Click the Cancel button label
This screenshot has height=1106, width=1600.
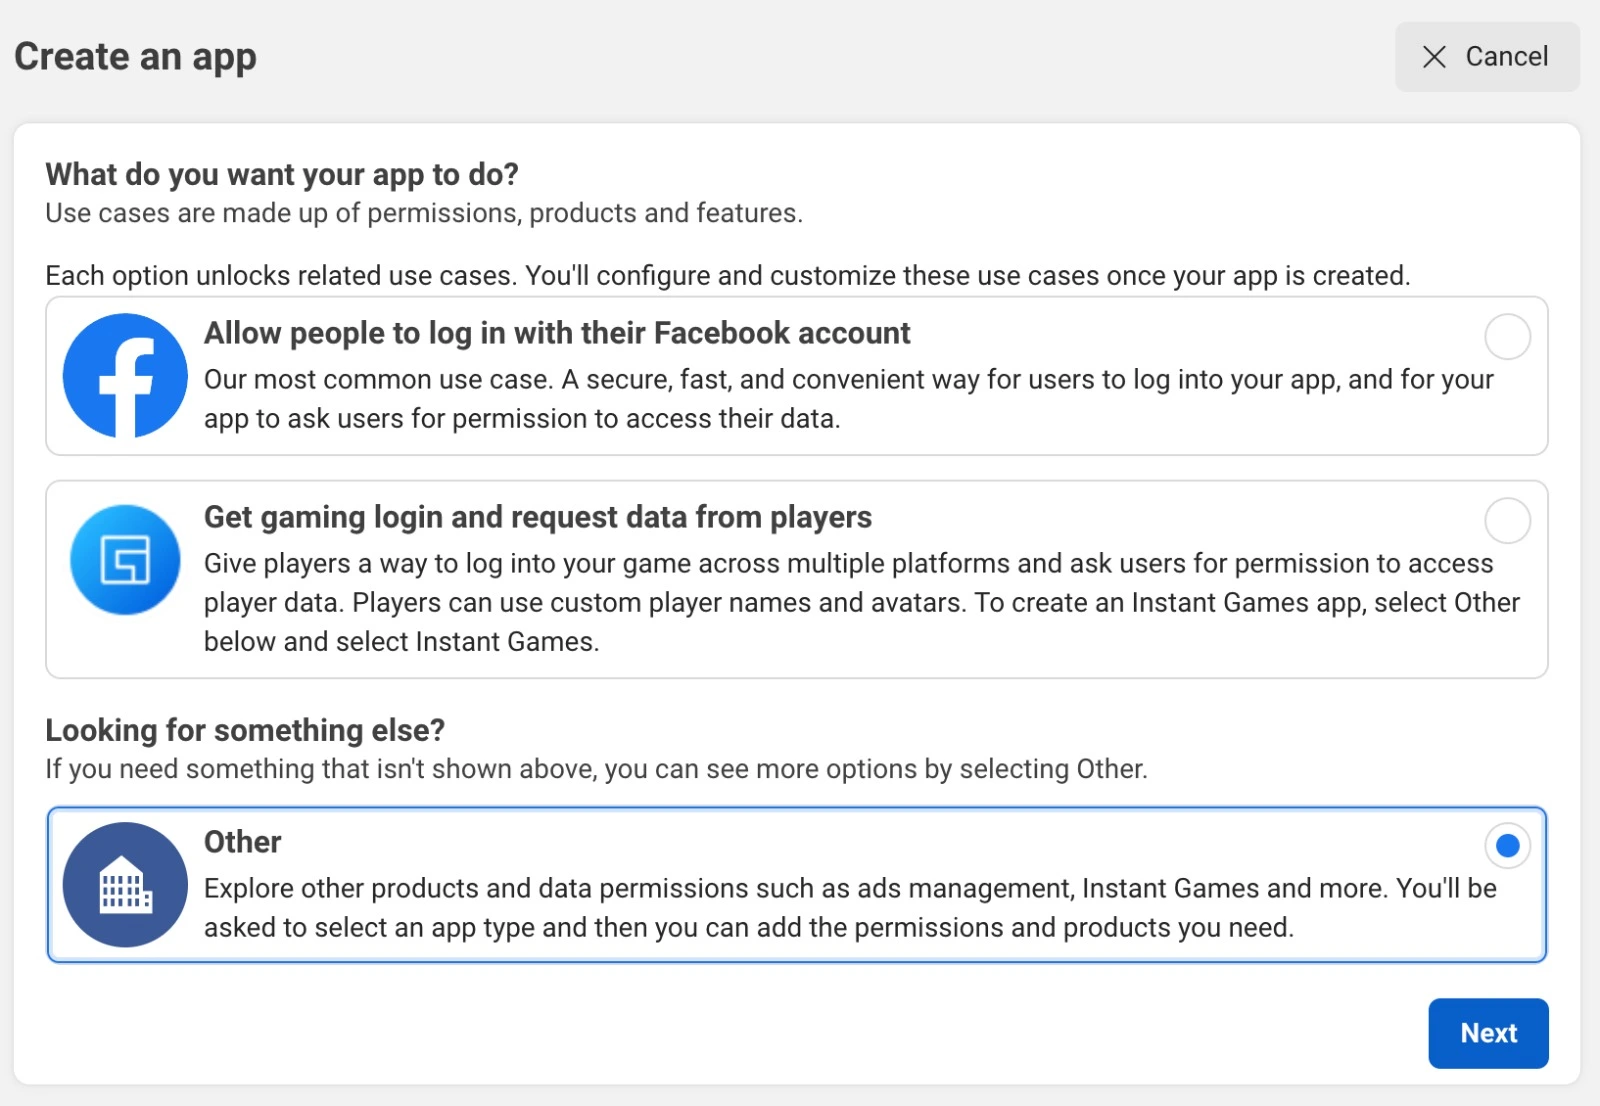(1506, 57)
